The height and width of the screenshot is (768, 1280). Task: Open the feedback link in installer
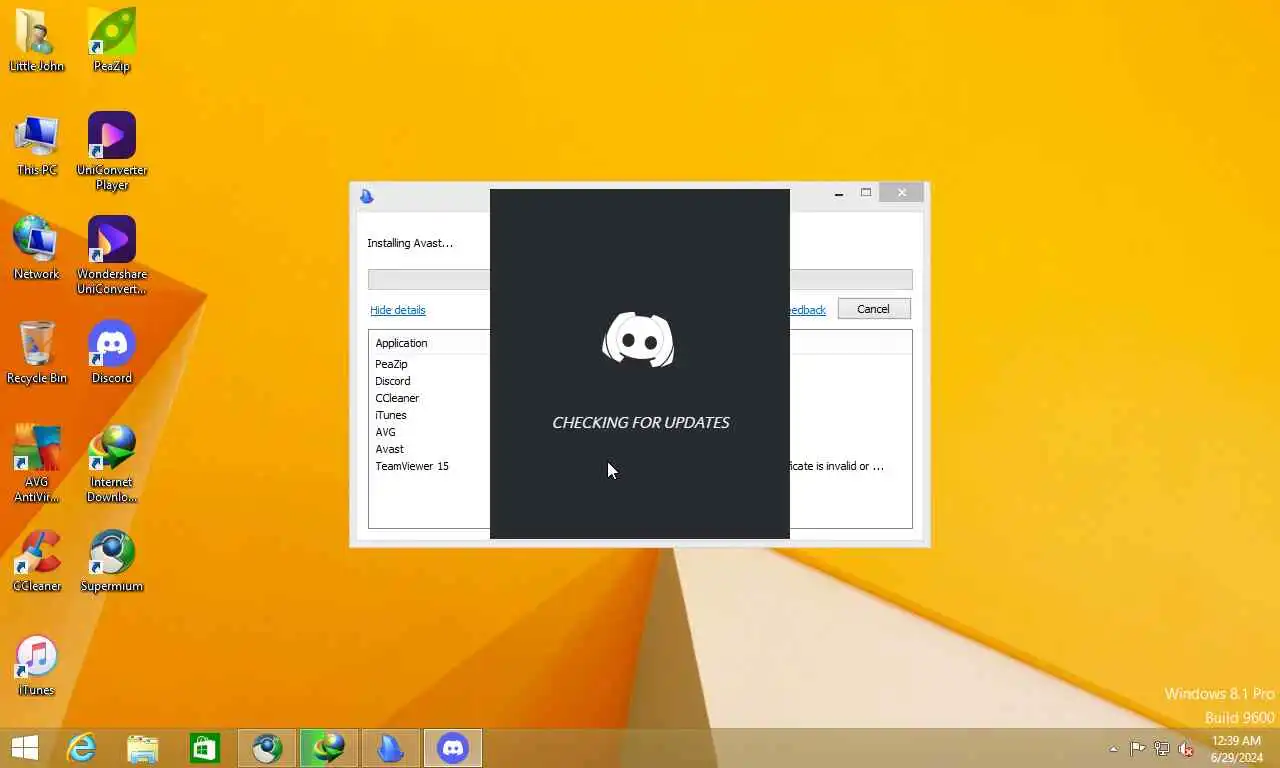808,310
